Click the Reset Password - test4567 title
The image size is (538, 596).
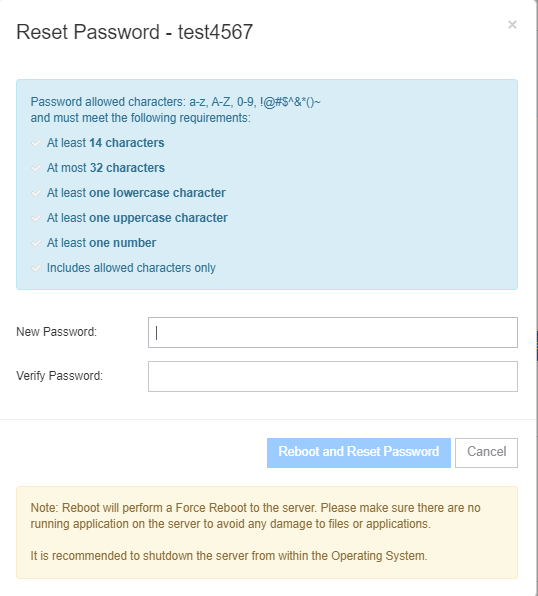click(135, 32)
